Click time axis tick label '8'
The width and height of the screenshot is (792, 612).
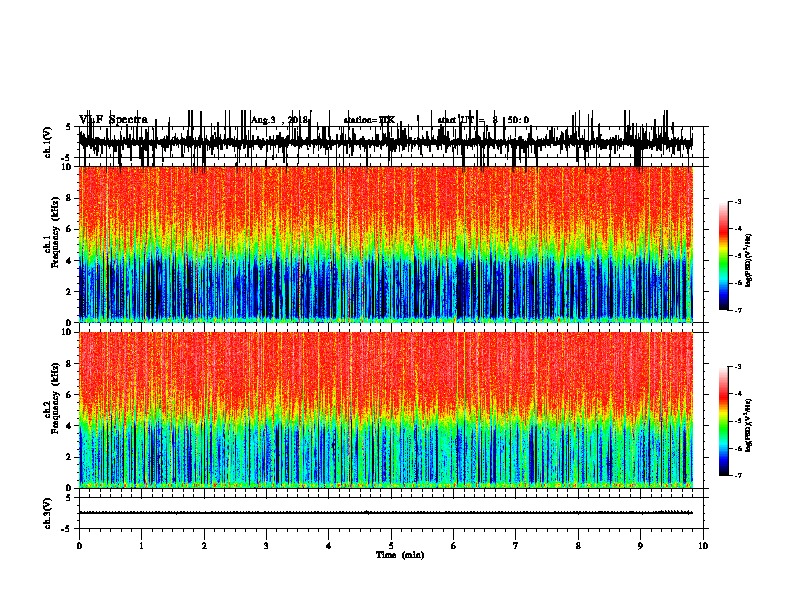point(578,546)
